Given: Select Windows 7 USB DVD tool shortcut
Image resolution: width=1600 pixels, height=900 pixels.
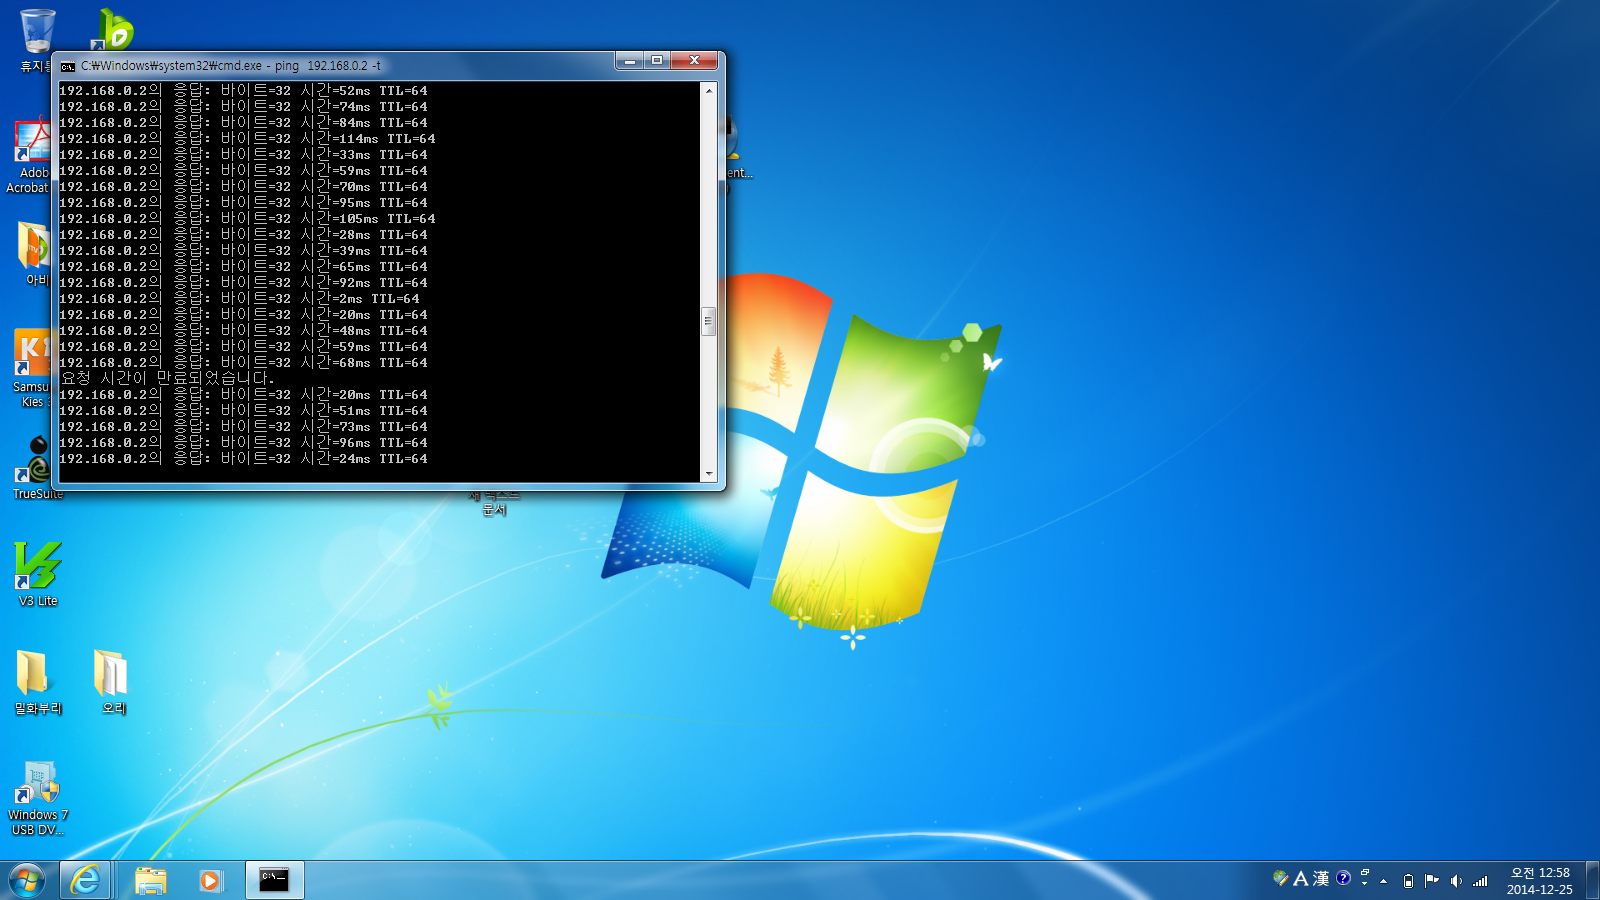Looking at the screenshot, I should [38, 798].
